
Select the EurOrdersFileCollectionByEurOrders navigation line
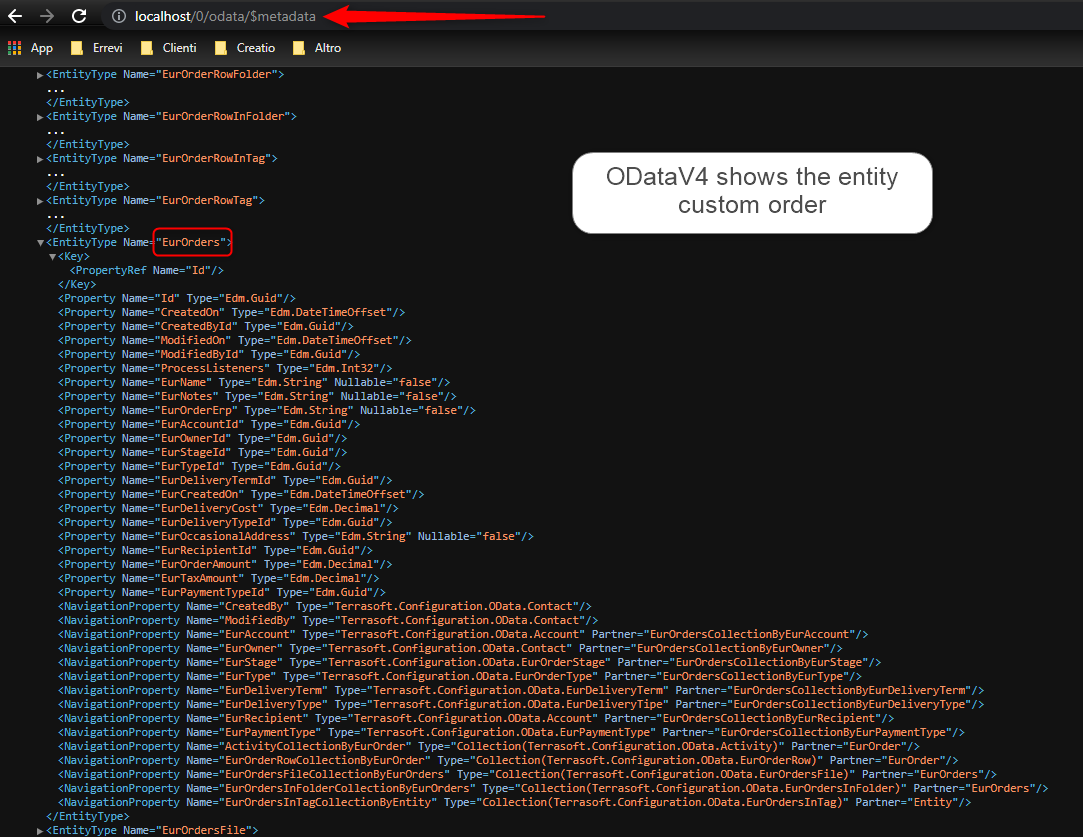[x=528, y=774]
